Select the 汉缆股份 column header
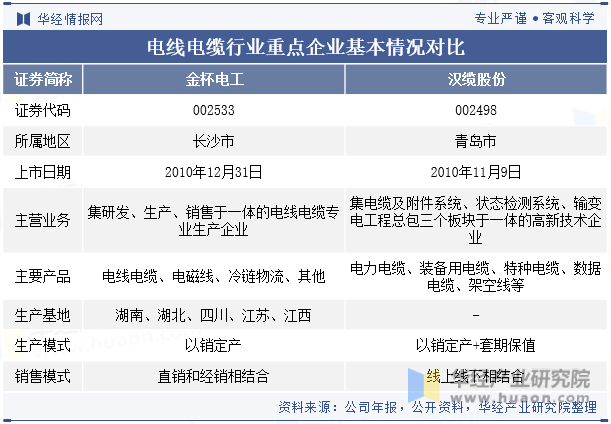 476,79
